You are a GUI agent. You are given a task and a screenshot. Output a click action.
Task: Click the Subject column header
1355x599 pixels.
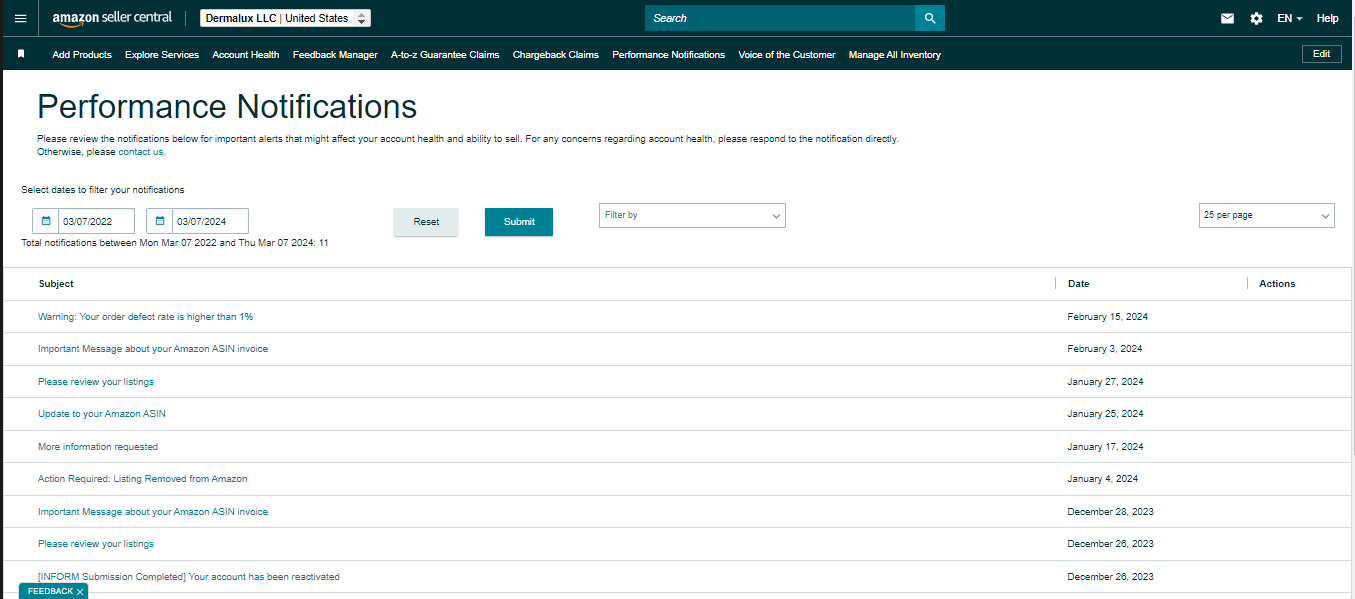(x=56, y=284)
